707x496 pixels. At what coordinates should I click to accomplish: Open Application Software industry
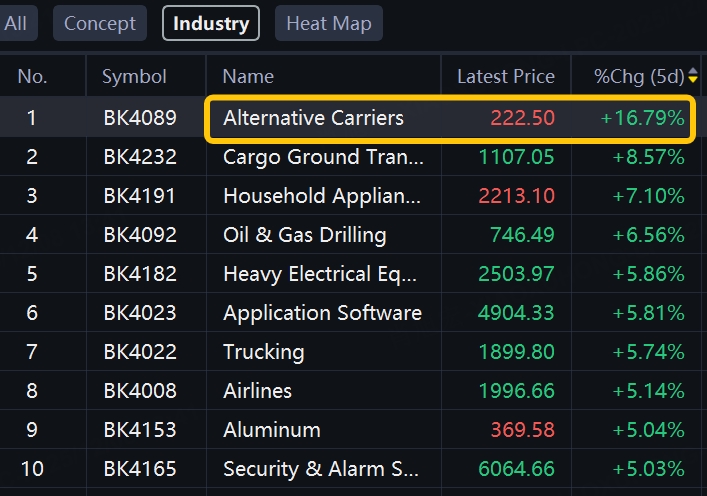(322, 313)
